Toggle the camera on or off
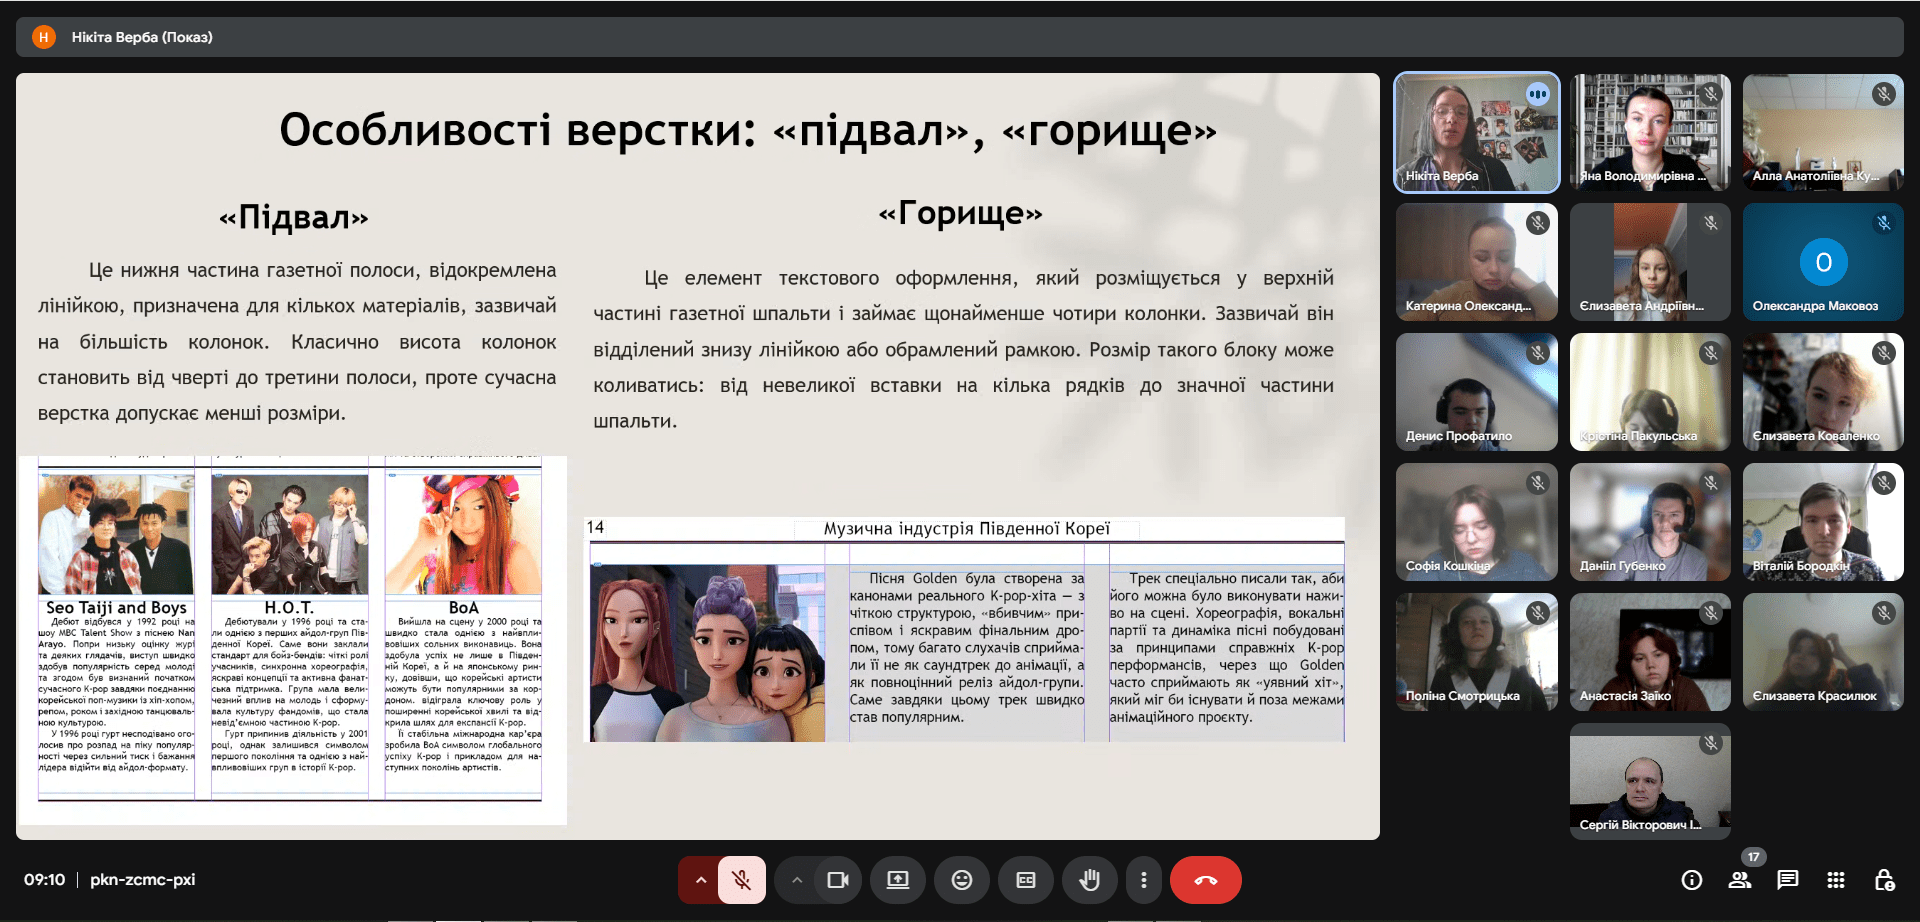This screenshot has height=922, width=1920. tap(837, 880)
